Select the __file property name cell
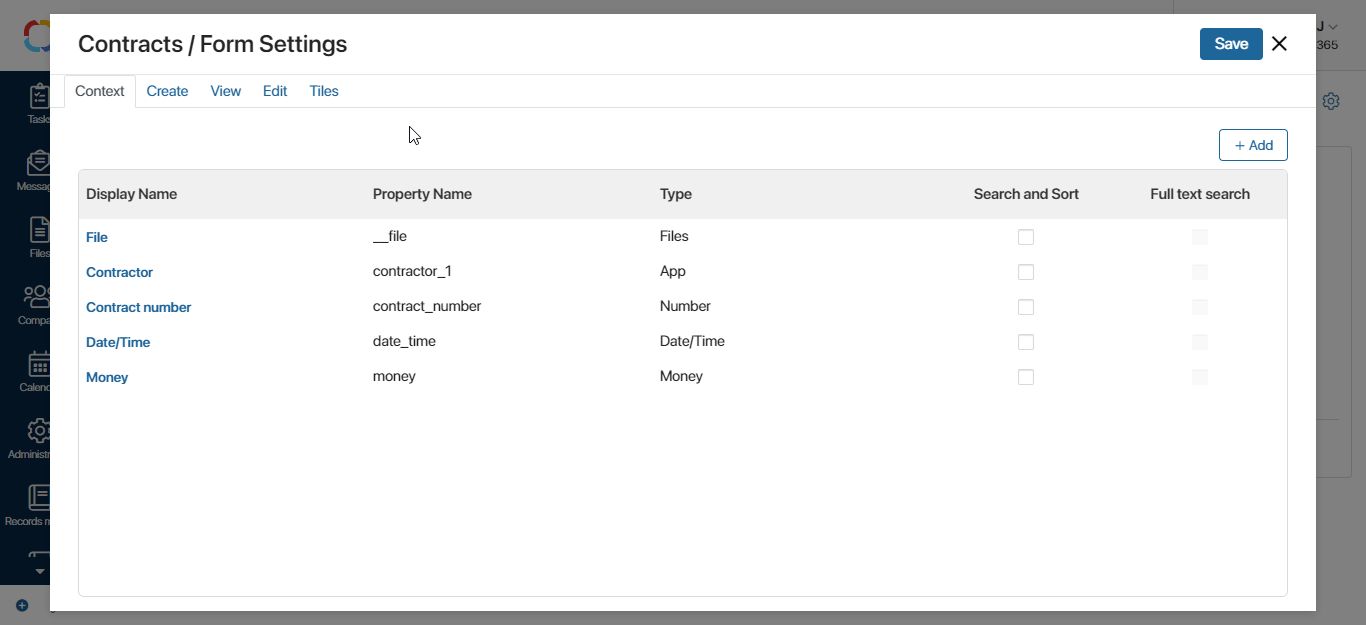 click(390, 236)
